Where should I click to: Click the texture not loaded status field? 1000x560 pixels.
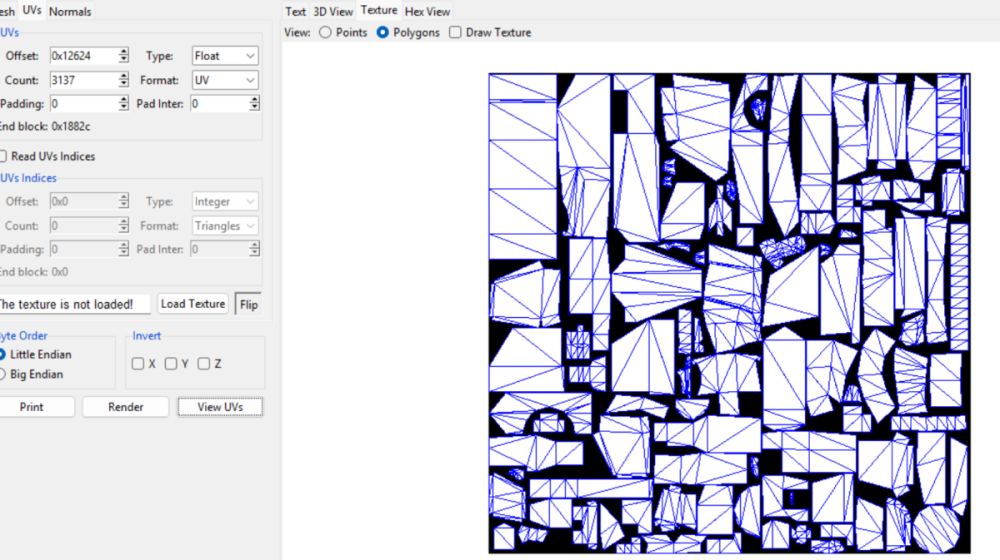tap(74, 304)
